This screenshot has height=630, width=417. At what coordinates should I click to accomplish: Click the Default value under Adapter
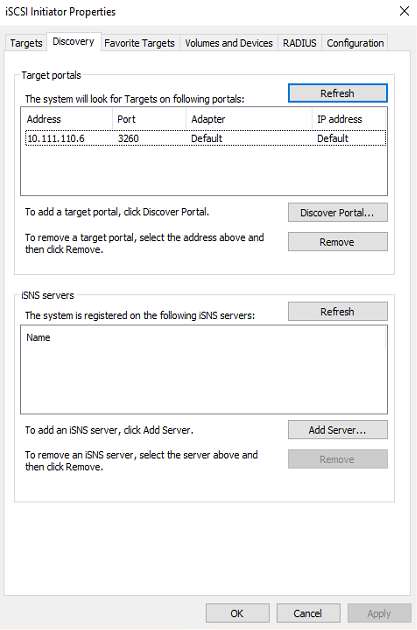click(x=206, y=139)
